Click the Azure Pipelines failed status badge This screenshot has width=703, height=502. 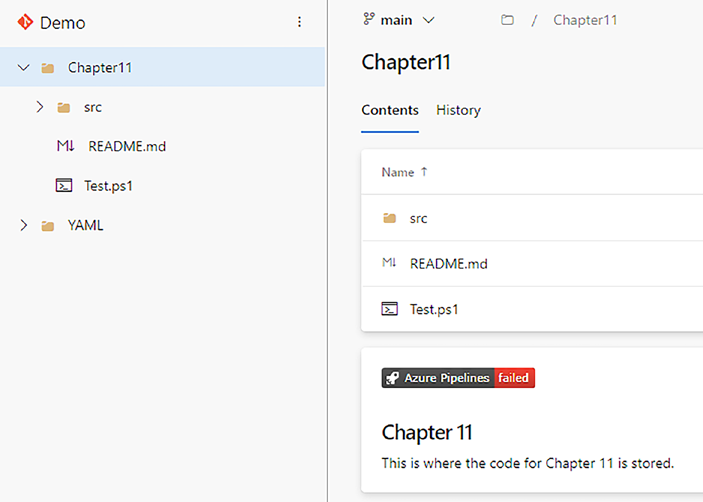pos(458,378)
